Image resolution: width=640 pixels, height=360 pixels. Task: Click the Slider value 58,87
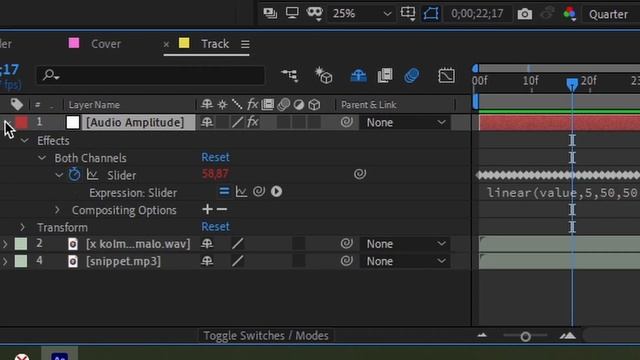(x=215, y=173)
